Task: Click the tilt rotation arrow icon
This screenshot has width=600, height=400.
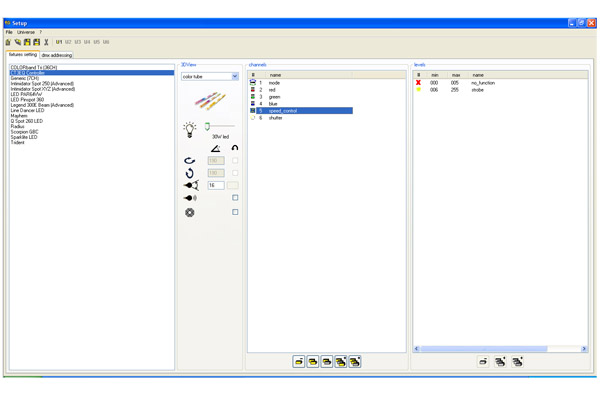Action: pyautogui.click(x=189, y=173)
